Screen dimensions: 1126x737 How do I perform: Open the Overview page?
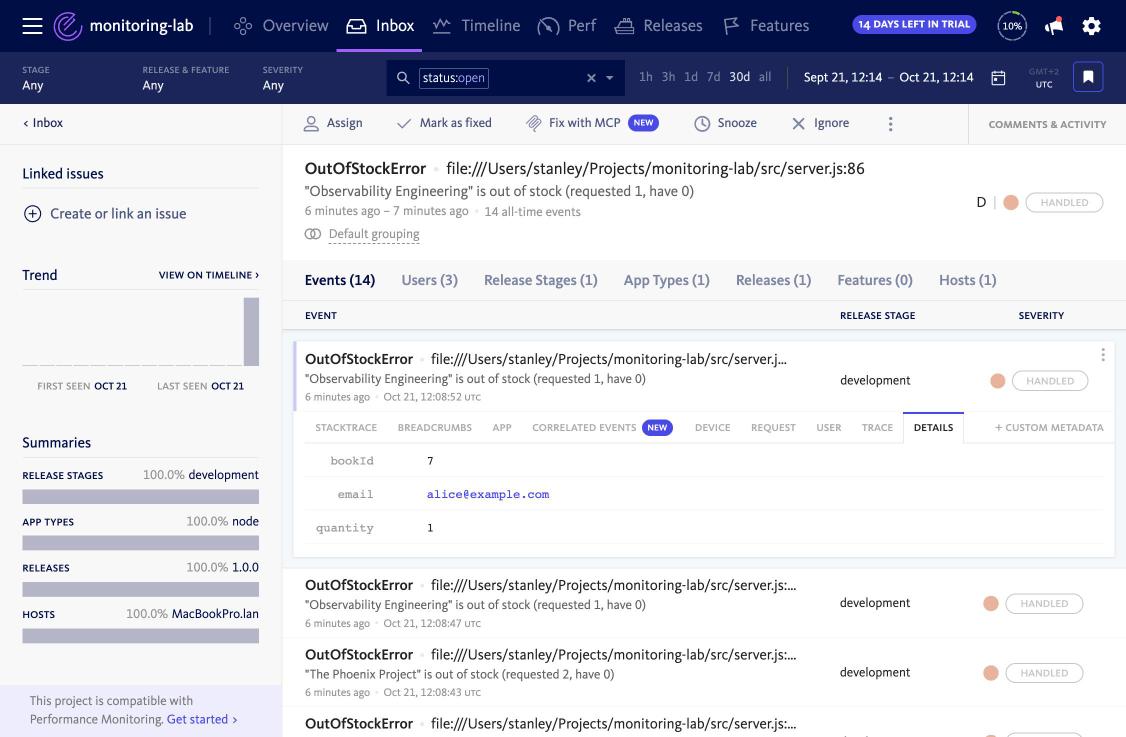pyautogui.click(x=281, y=26)
